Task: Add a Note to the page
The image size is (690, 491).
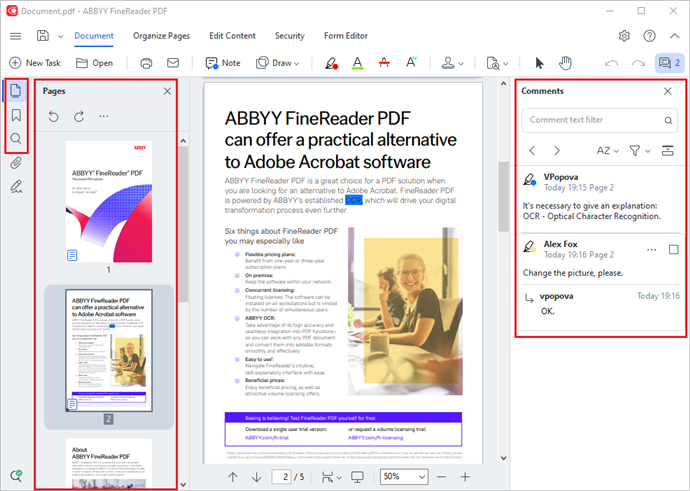Action: pyautogui.click(x=223, y=63)
